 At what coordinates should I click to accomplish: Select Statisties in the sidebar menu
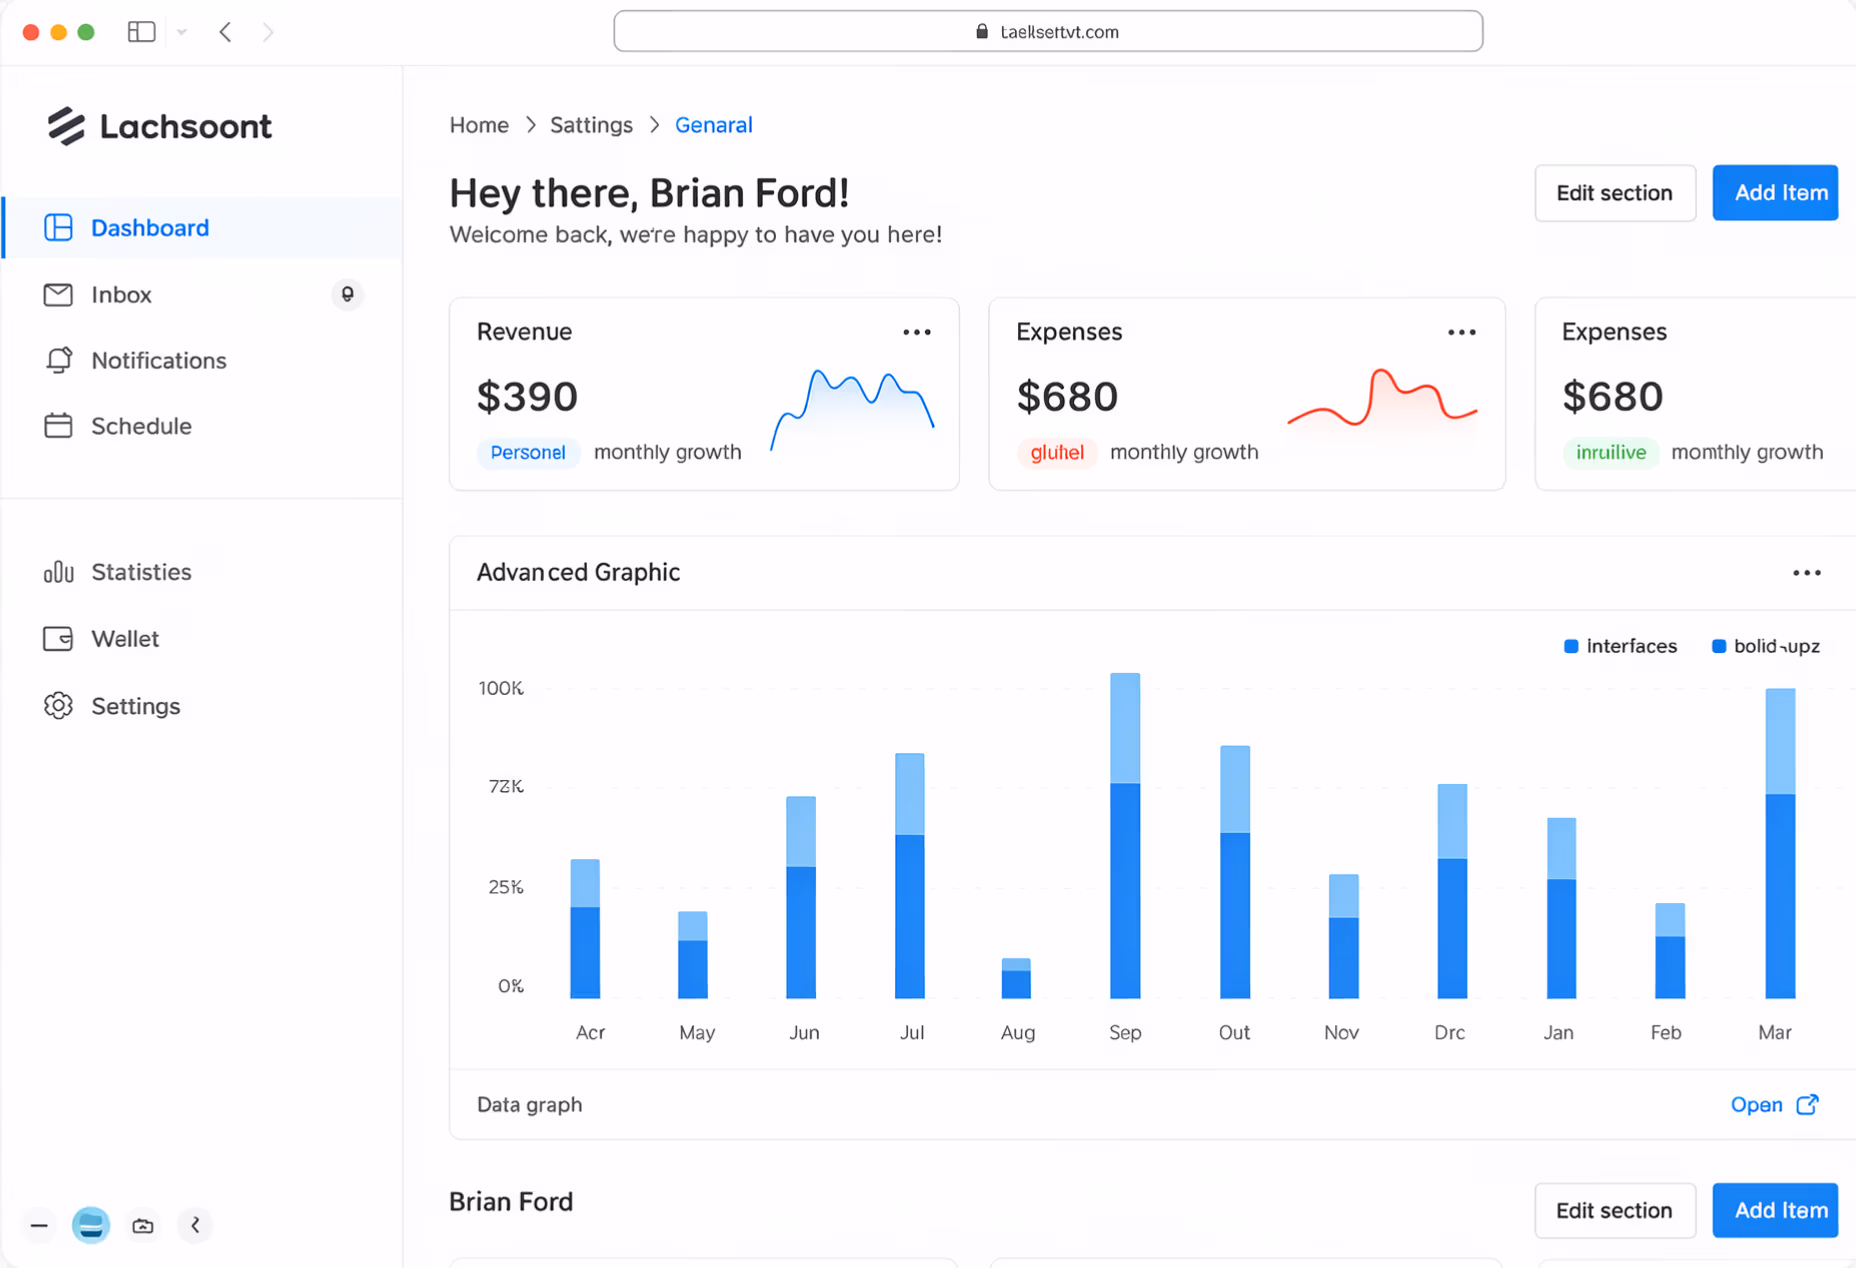[141, 572]
